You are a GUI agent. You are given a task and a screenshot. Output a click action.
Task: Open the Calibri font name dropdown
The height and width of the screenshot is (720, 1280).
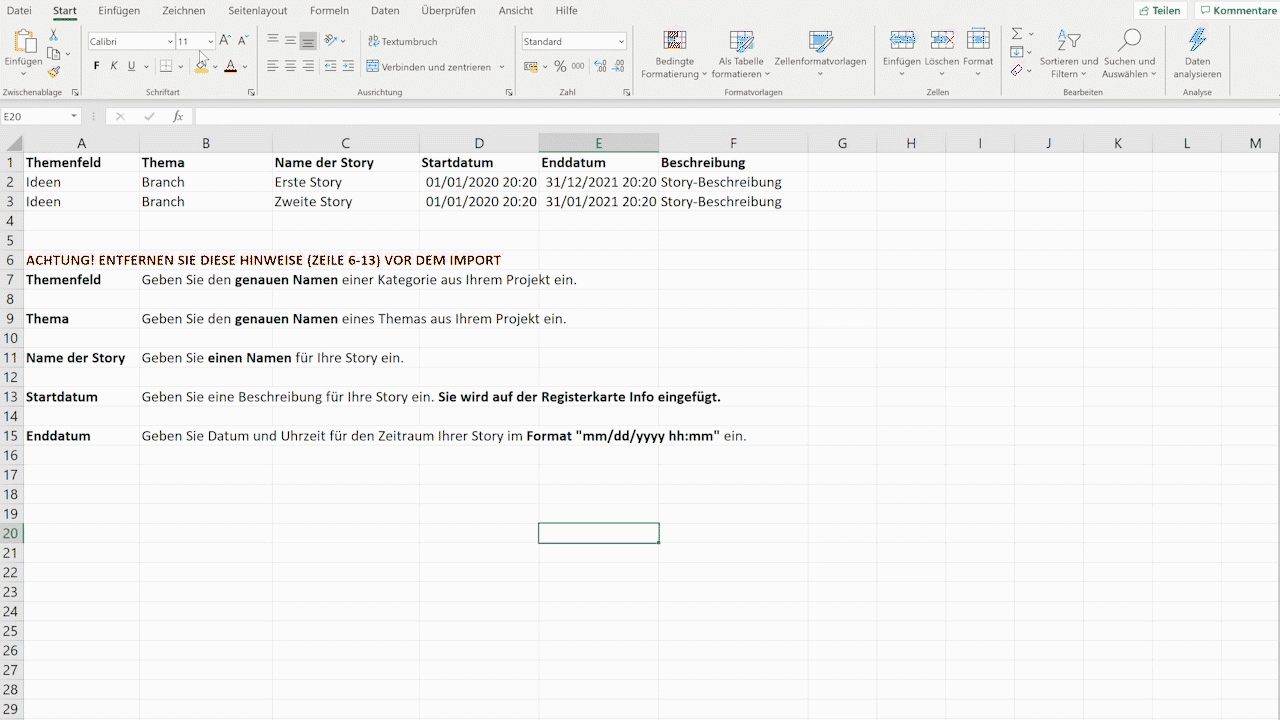click(170, 42)
